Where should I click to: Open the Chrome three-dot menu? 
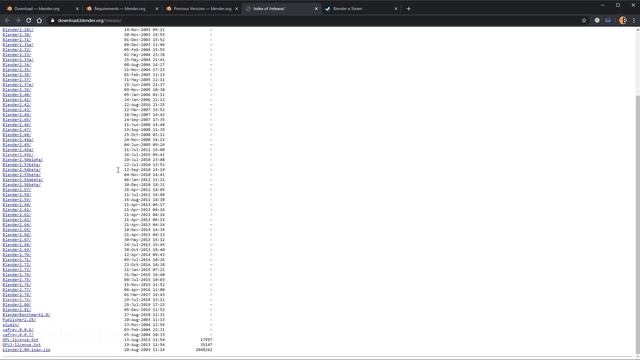click(634, 20)
